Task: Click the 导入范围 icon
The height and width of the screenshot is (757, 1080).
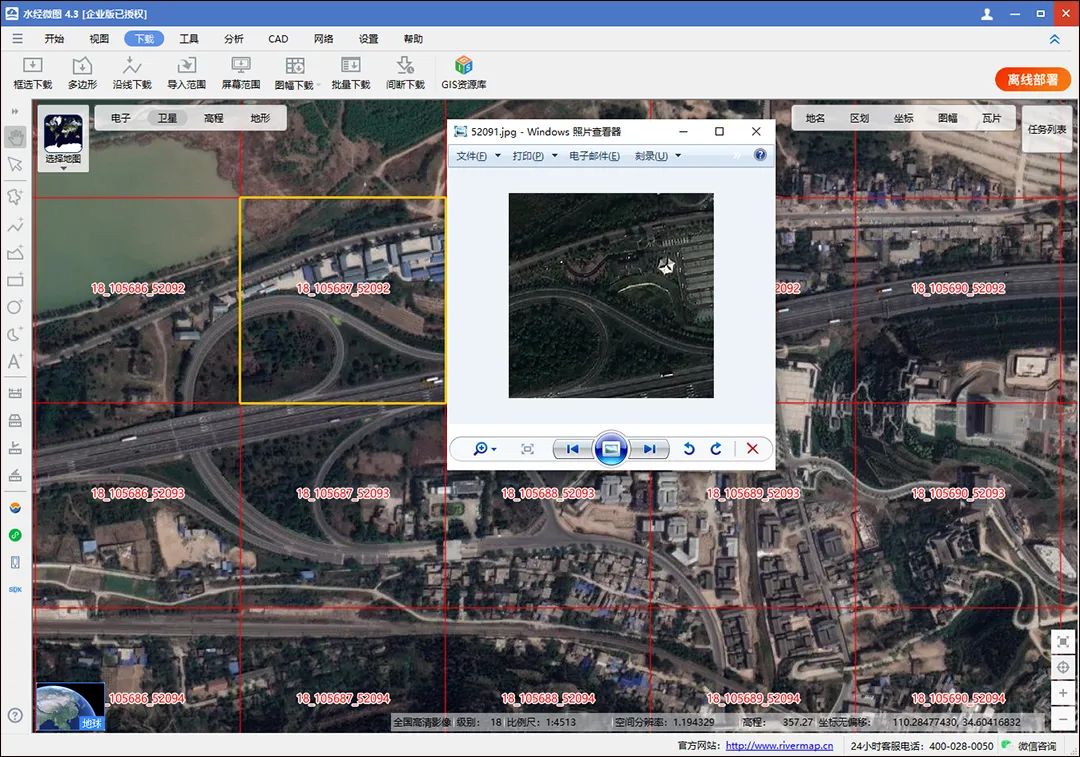Action: pos(186,73)
